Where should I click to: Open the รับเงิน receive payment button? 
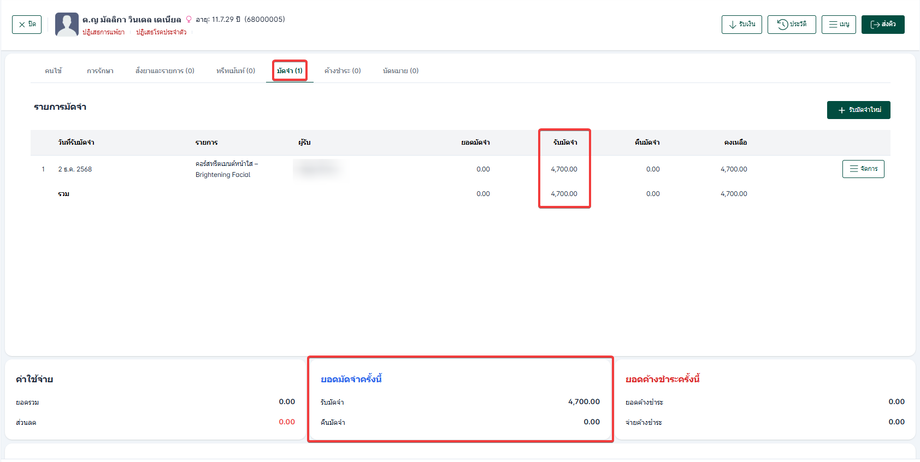pos(742,25)
